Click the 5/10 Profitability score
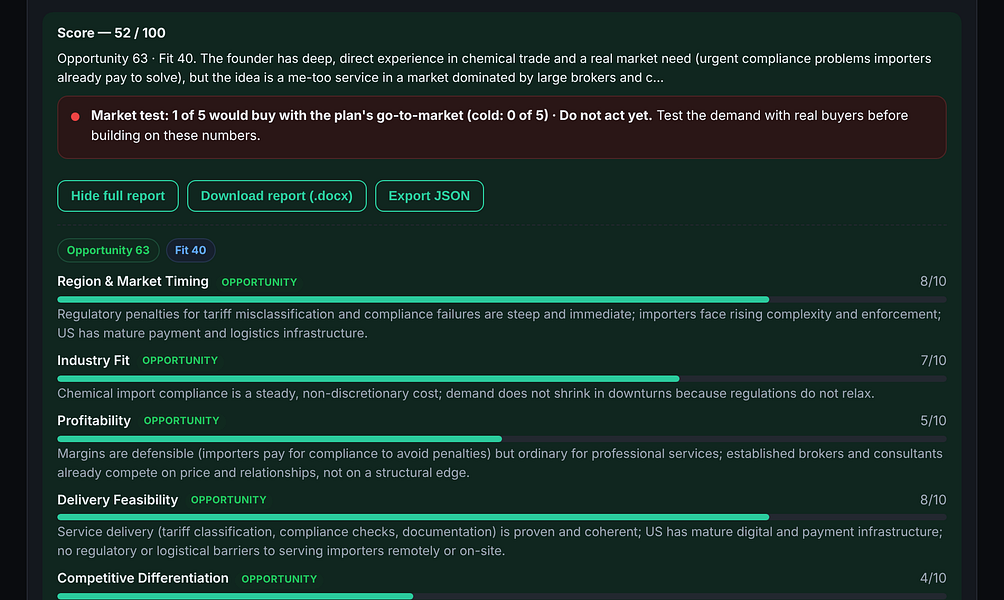Viewport: 1004px width, 600px height. pos(933,421)
